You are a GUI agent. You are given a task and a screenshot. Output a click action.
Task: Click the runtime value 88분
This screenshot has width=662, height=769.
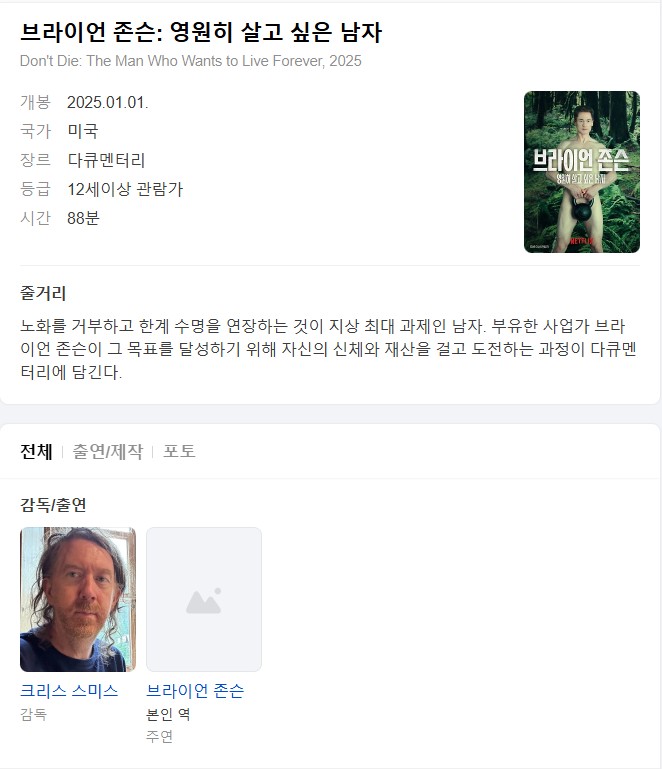pos(83,218)
